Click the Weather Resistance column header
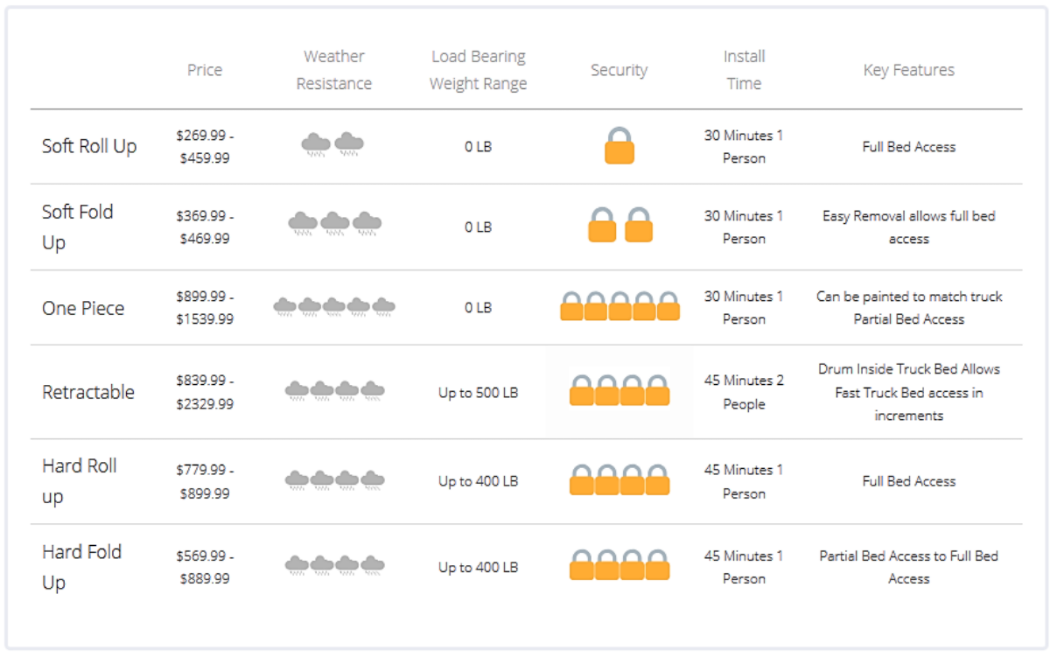The image size is (1055, 658). [x=334, y=70]
